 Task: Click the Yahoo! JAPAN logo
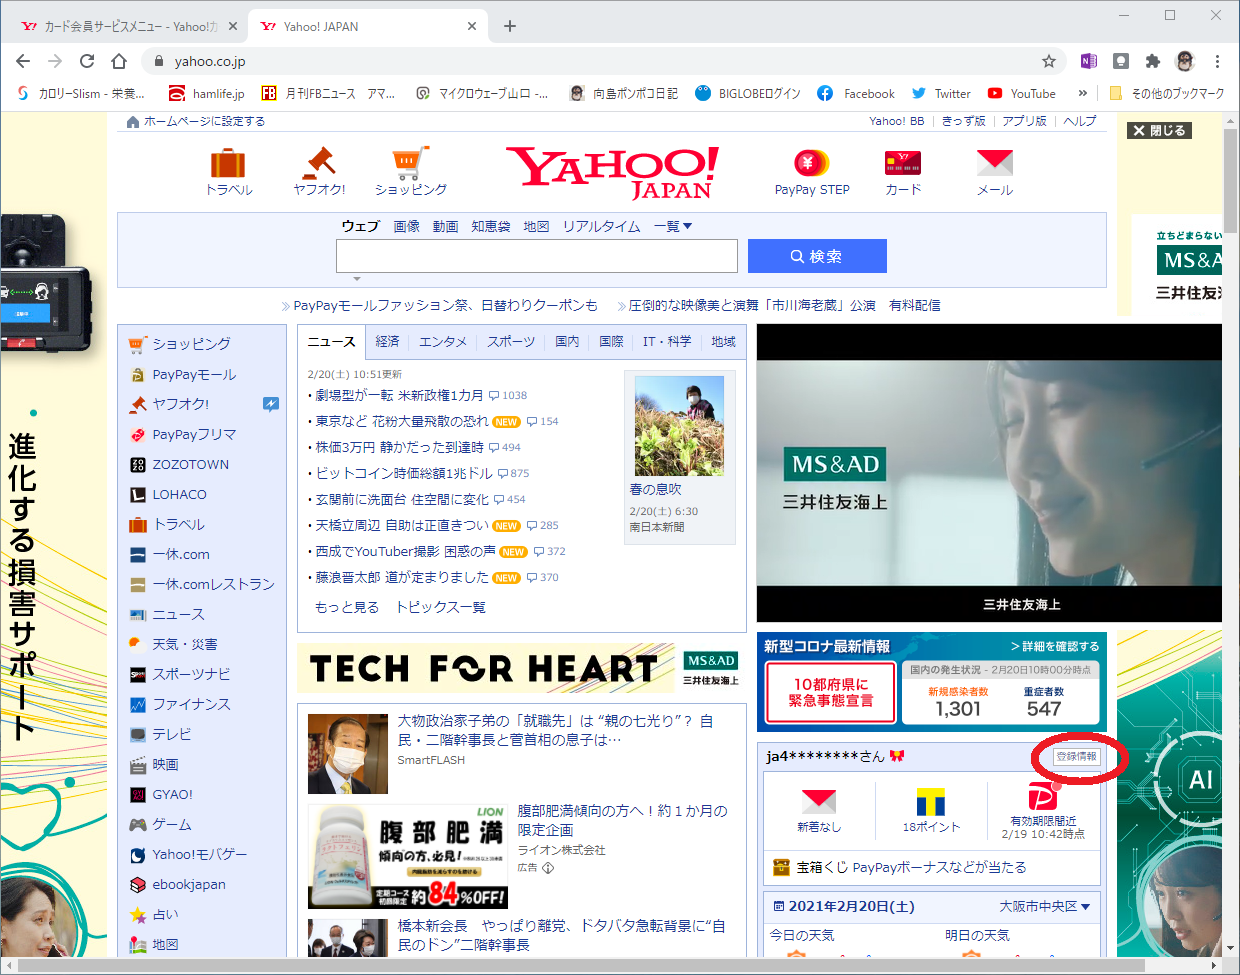[x=612, y=172]
